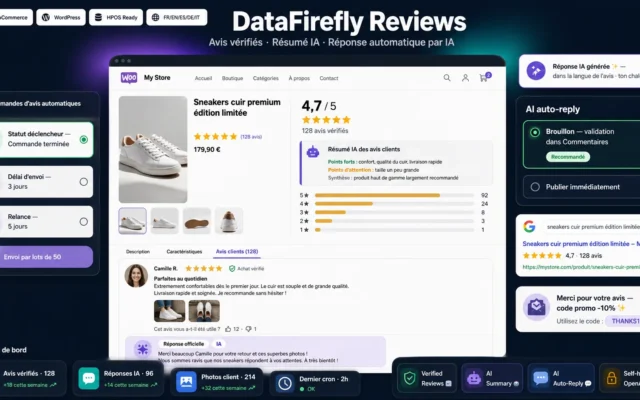Click the IA tag on official reply
Viewport: 640px width, 400px height.
click(x=219, y=344)
